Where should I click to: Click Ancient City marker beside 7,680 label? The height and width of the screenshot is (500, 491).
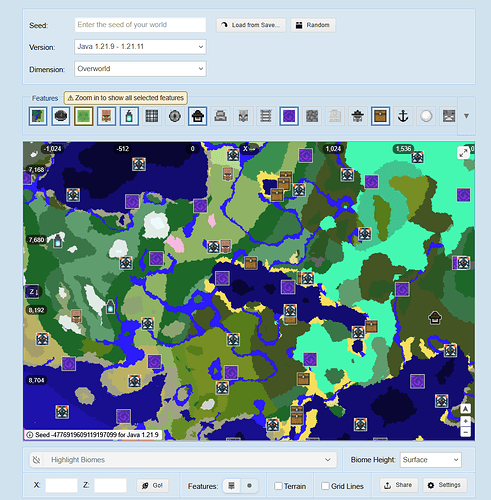tap(58, 241)
